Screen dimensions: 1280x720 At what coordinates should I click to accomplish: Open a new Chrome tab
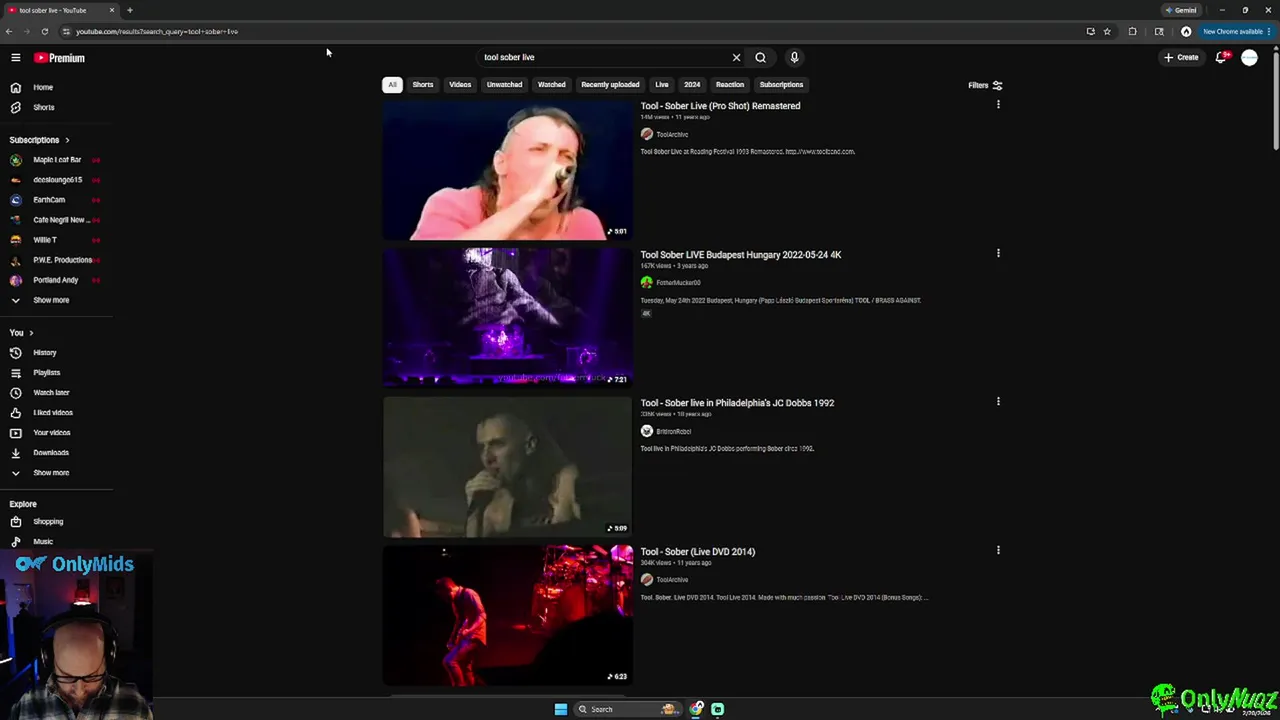(129, 10)
